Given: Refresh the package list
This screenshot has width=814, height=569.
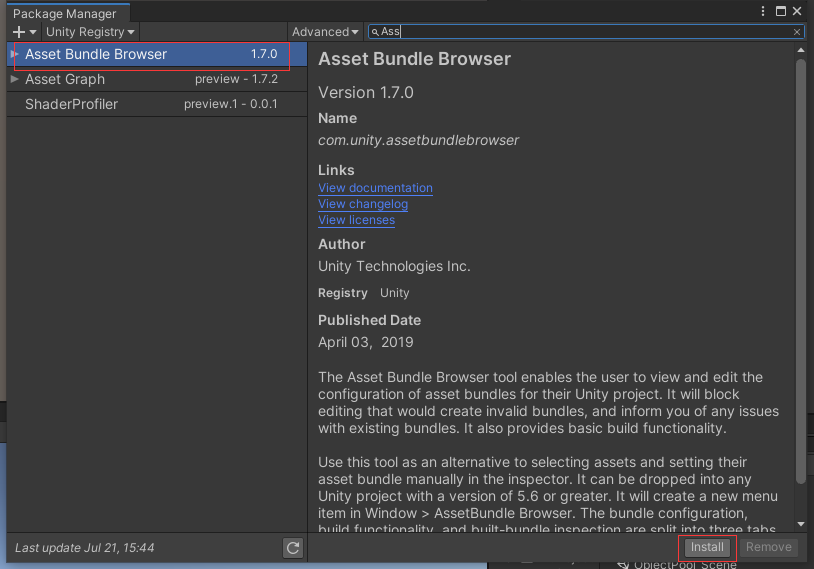Looking at the screenshot, I should coord(293,548).
